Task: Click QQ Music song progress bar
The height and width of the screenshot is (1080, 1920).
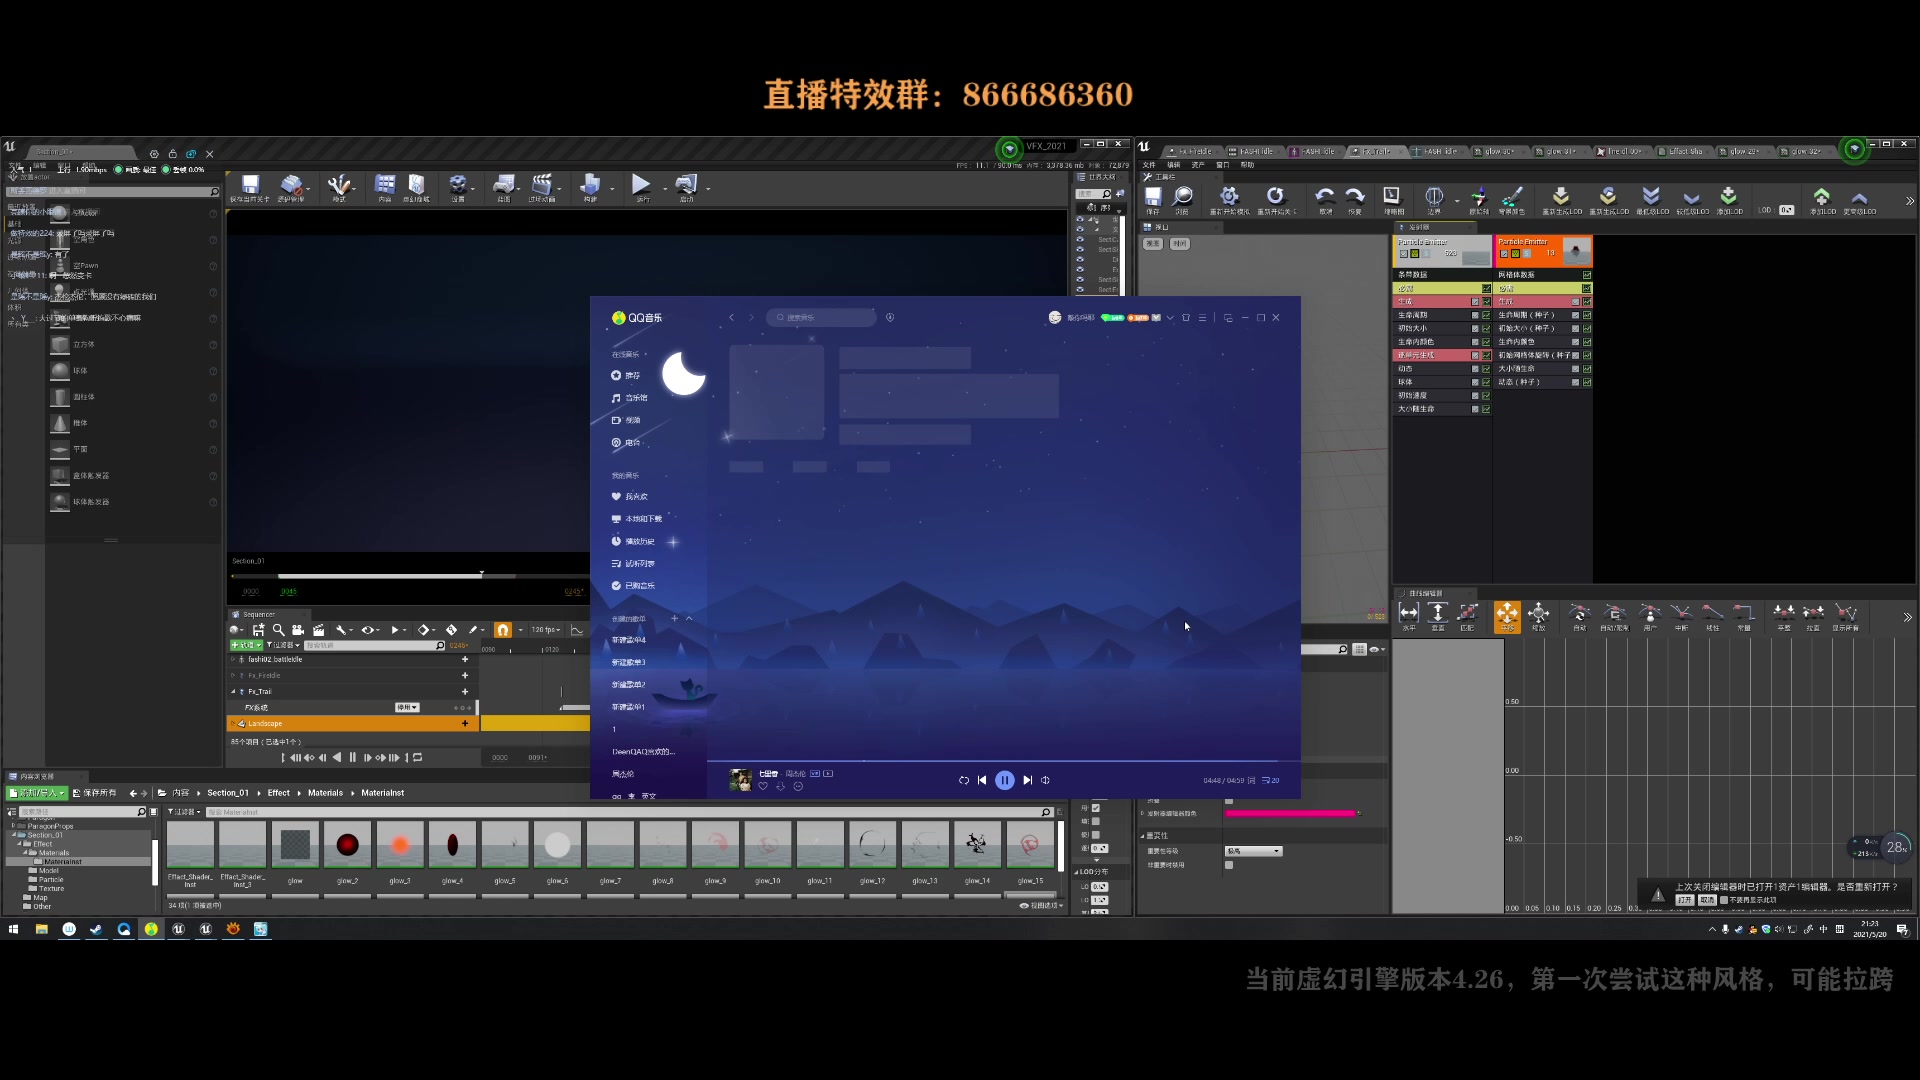Action: click(x=1003, y=762)
